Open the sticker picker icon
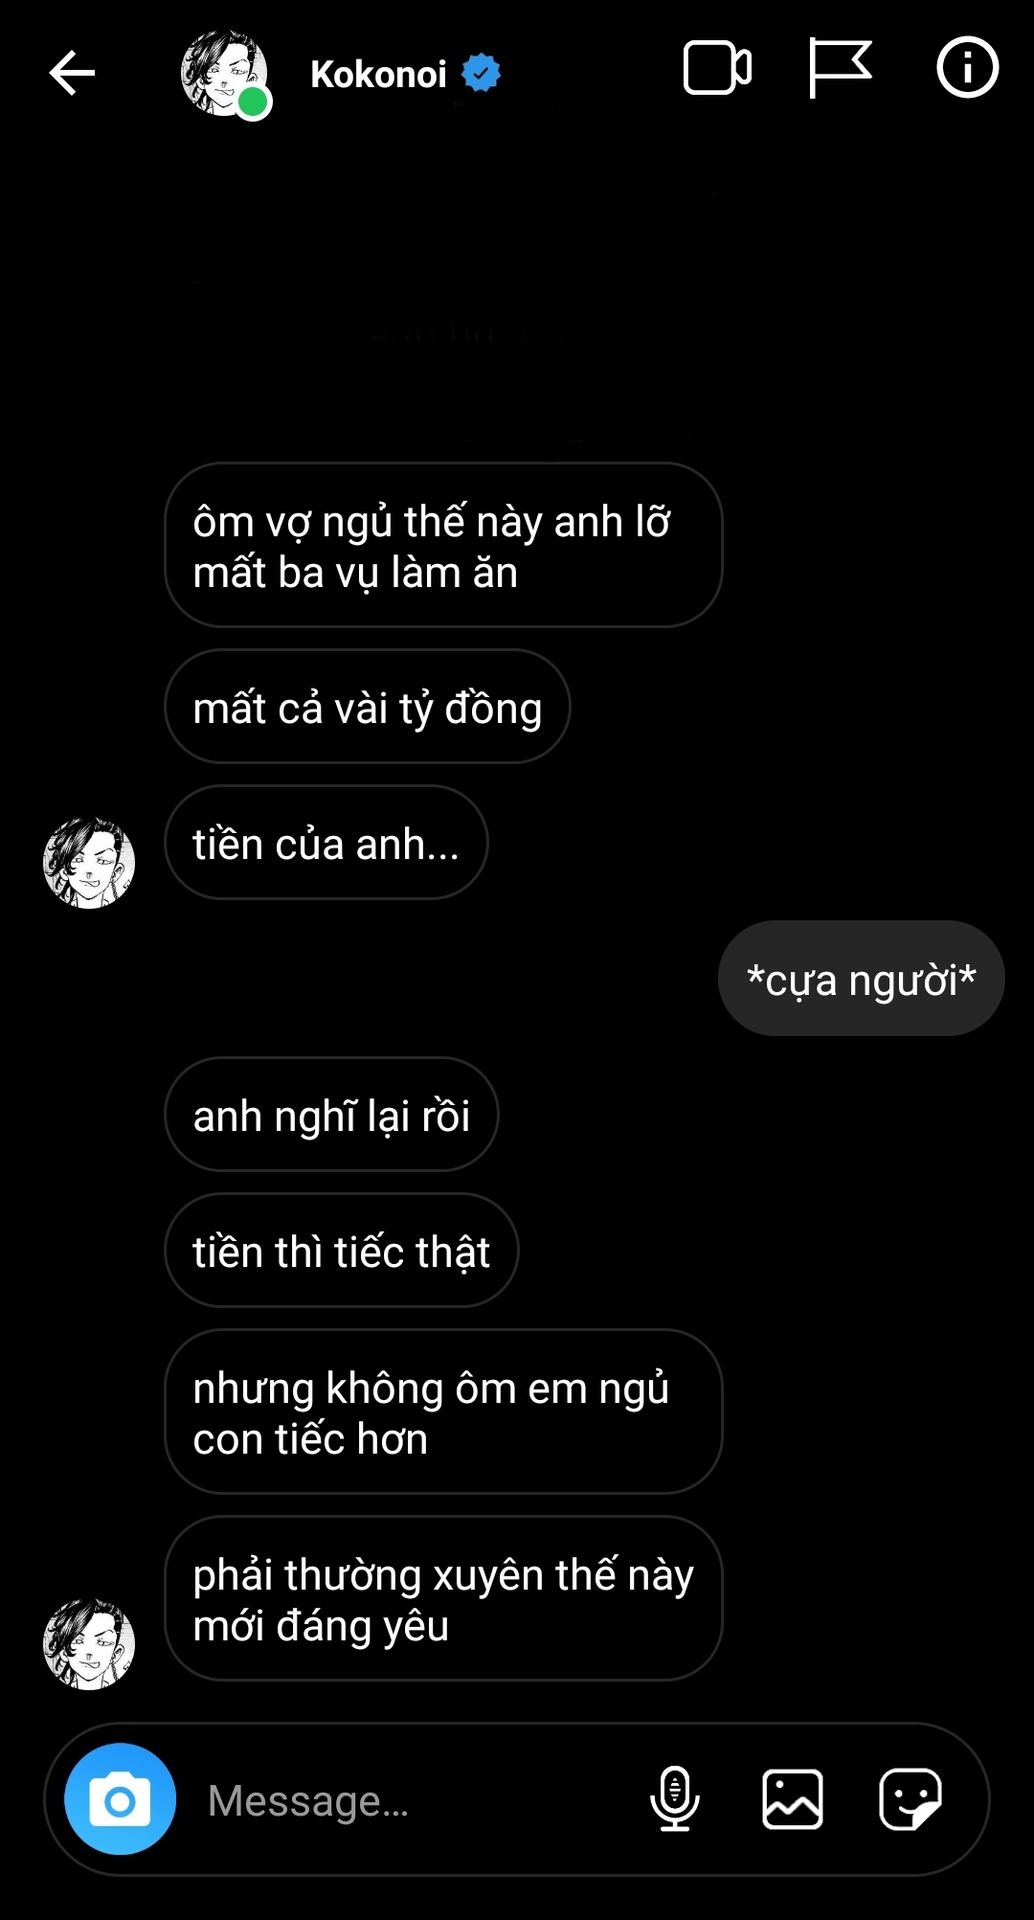This screenshot has width=1034, height=1920. pyautogui.click(x=910, y=1799)
